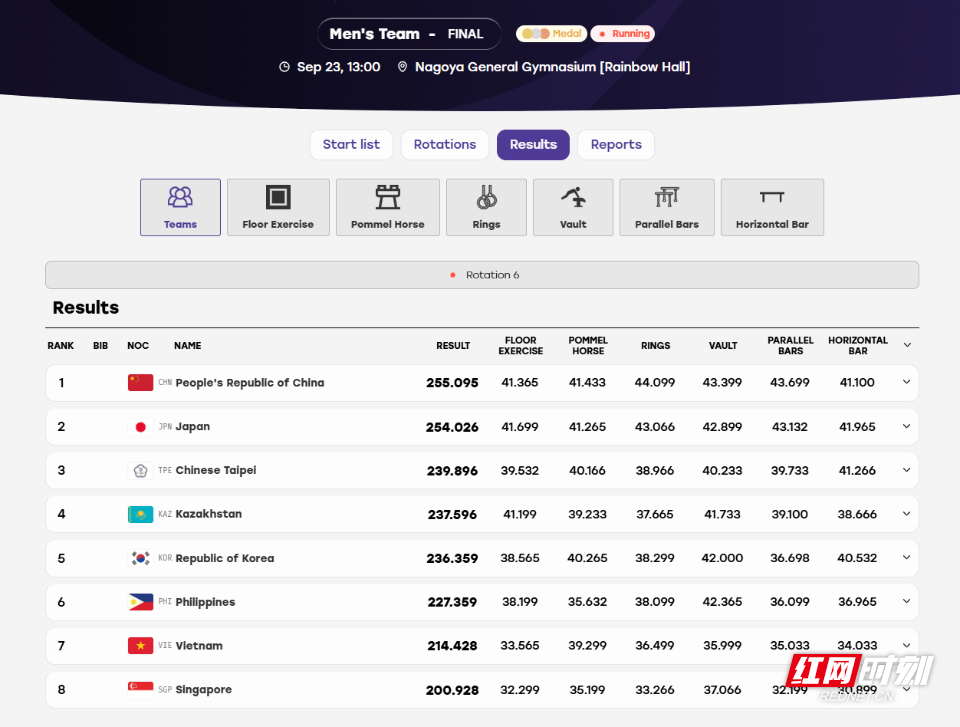Switch to the Start list tab
The image size is (960, 727).
point(351,145)
